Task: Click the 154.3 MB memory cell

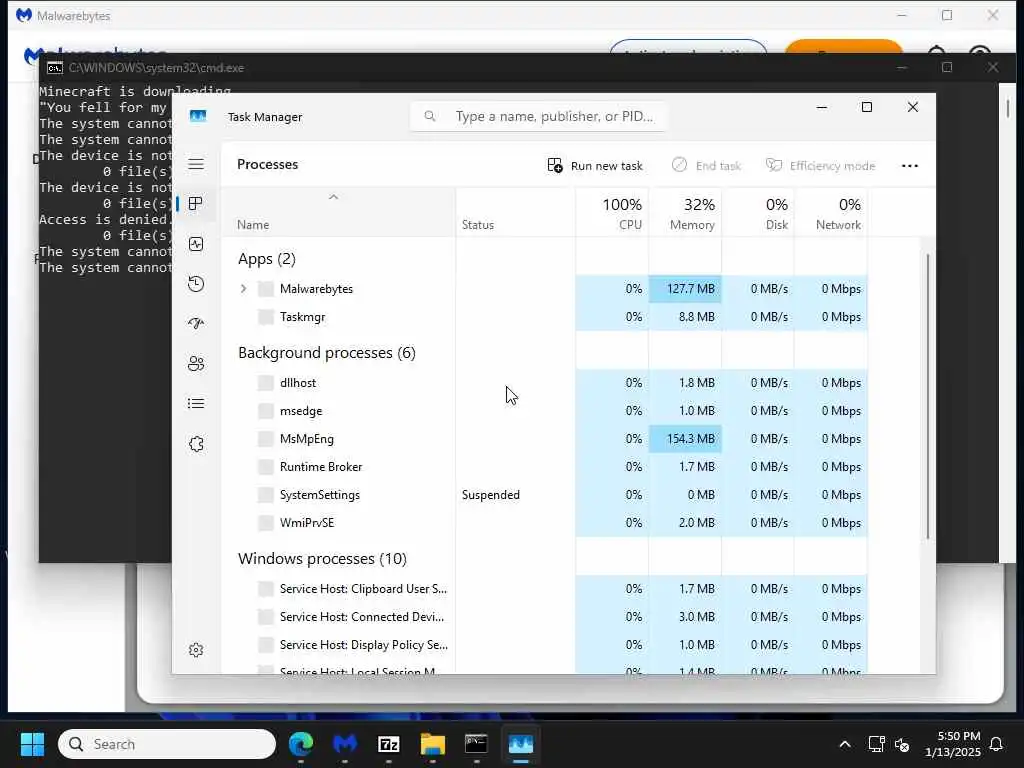Action: [x=685, y=439]
